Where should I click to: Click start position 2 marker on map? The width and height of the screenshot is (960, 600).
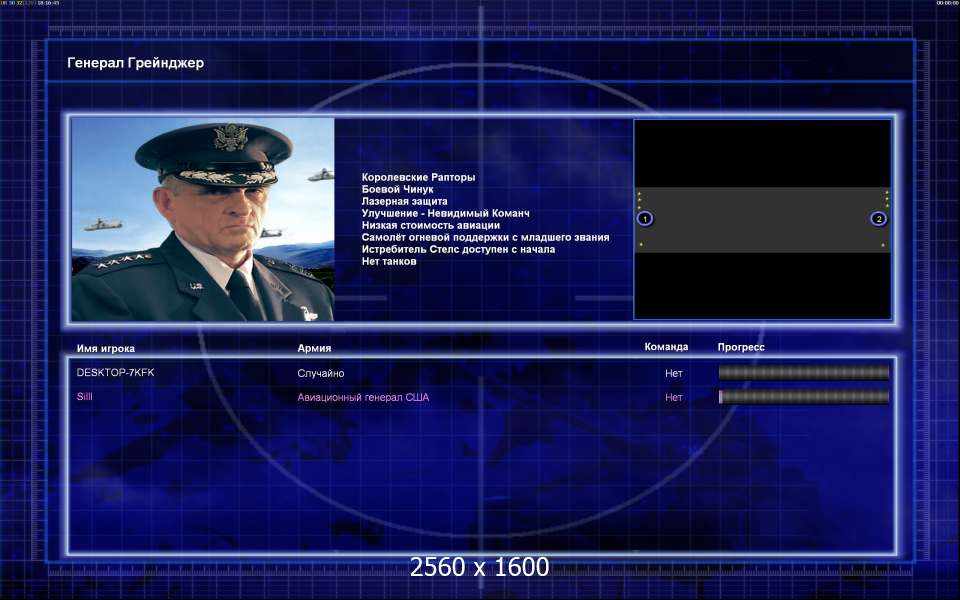point(879,219)
